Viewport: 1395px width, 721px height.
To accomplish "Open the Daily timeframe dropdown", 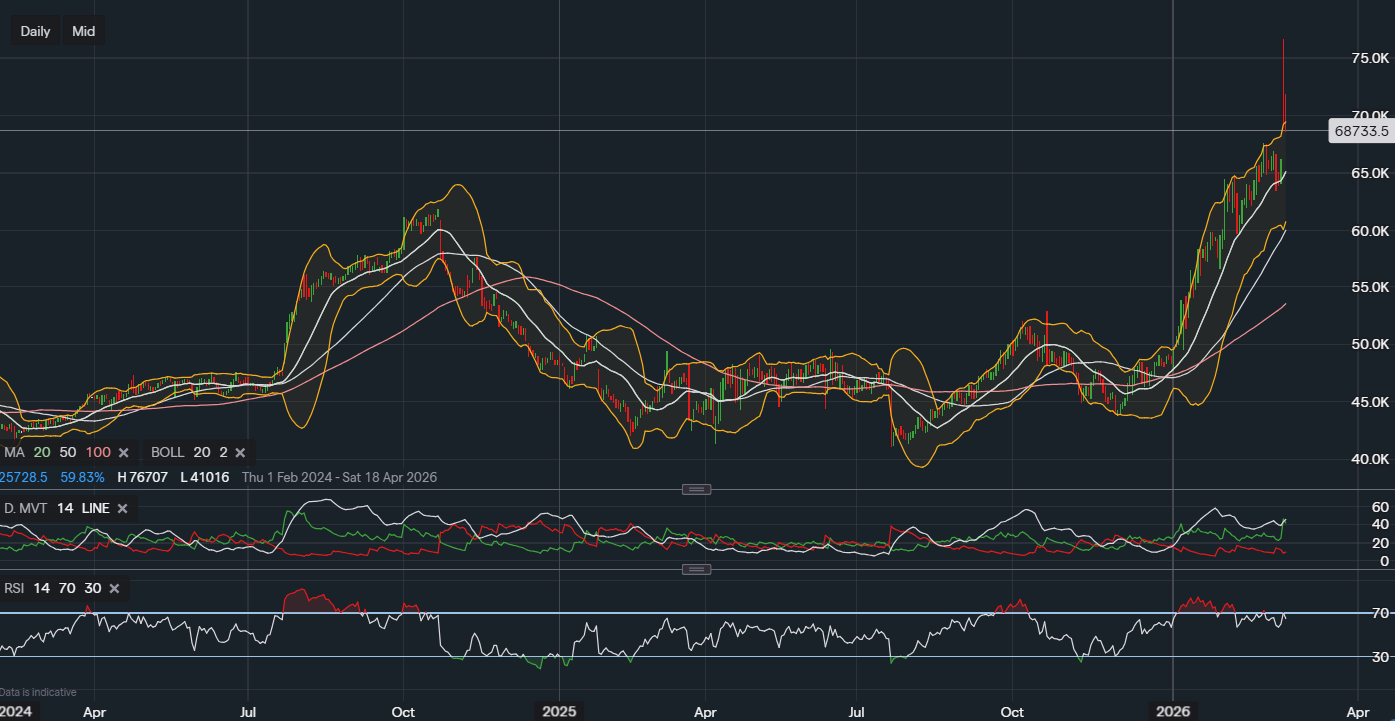I will [x=35, y=31].
